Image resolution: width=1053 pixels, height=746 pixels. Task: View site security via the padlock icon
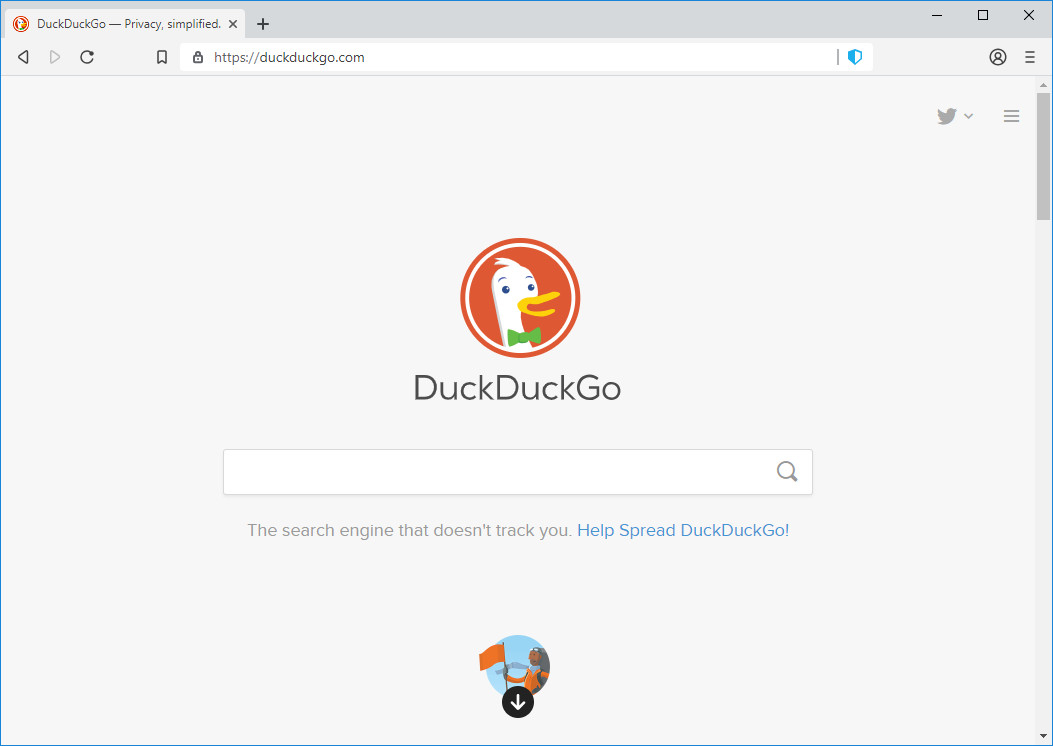coord(197,57)
